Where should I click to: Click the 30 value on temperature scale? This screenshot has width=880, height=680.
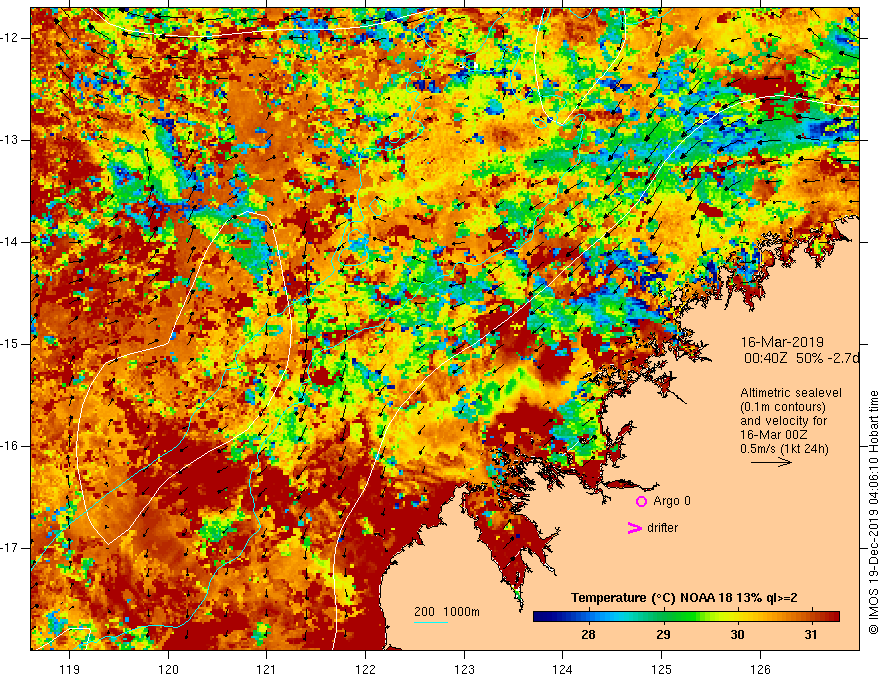(737, 635)
